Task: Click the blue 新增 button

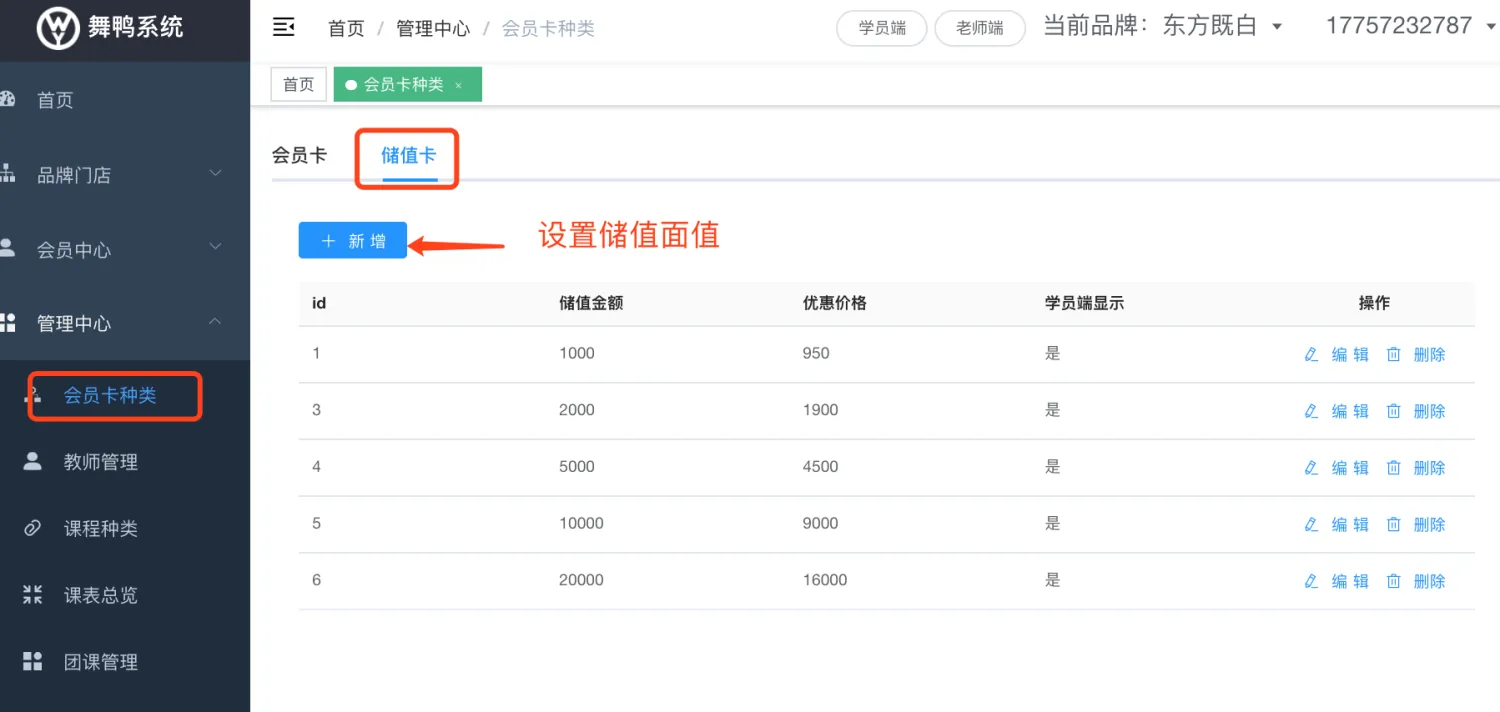Action: coord(353,241)
